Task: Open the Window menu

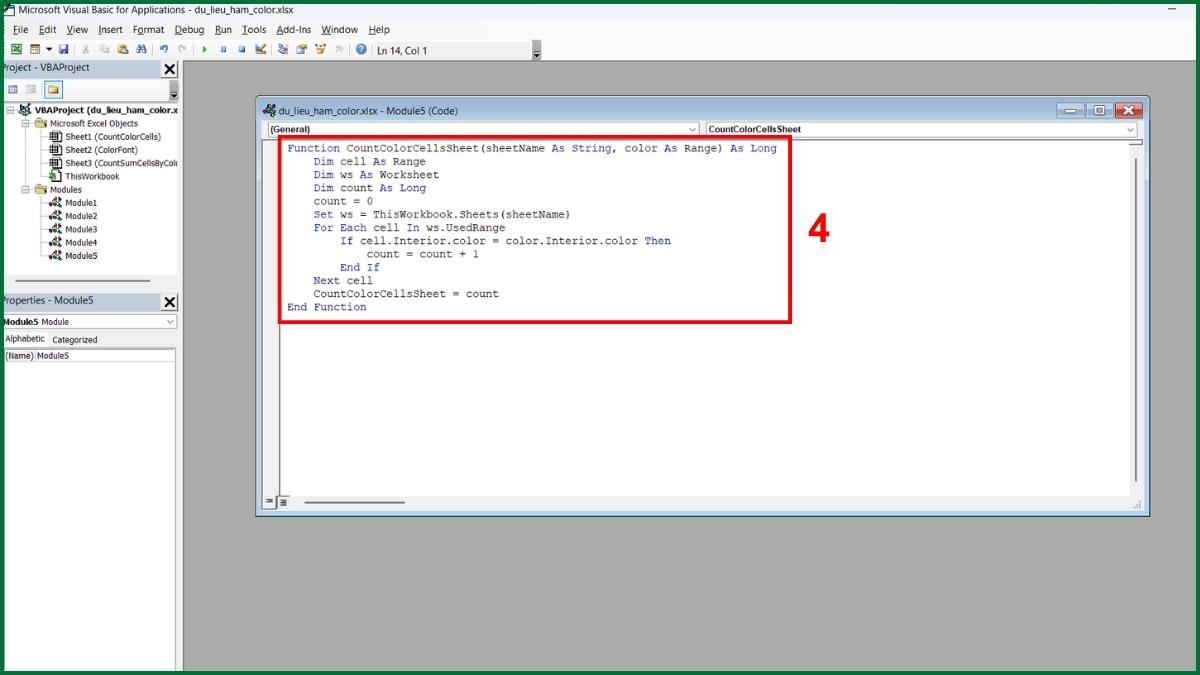Action: pos(340,30)
